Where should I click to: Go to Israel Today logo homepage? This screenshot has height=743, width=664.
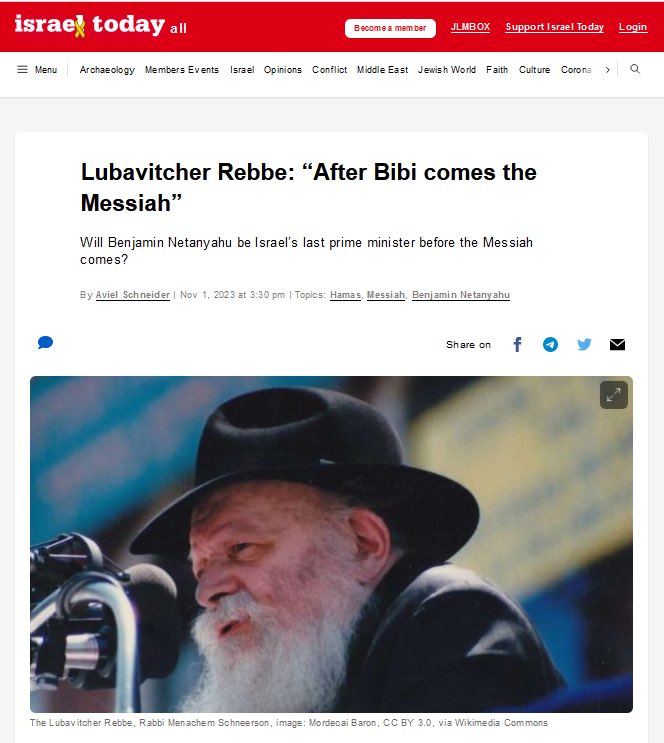[x=90, y=26]
